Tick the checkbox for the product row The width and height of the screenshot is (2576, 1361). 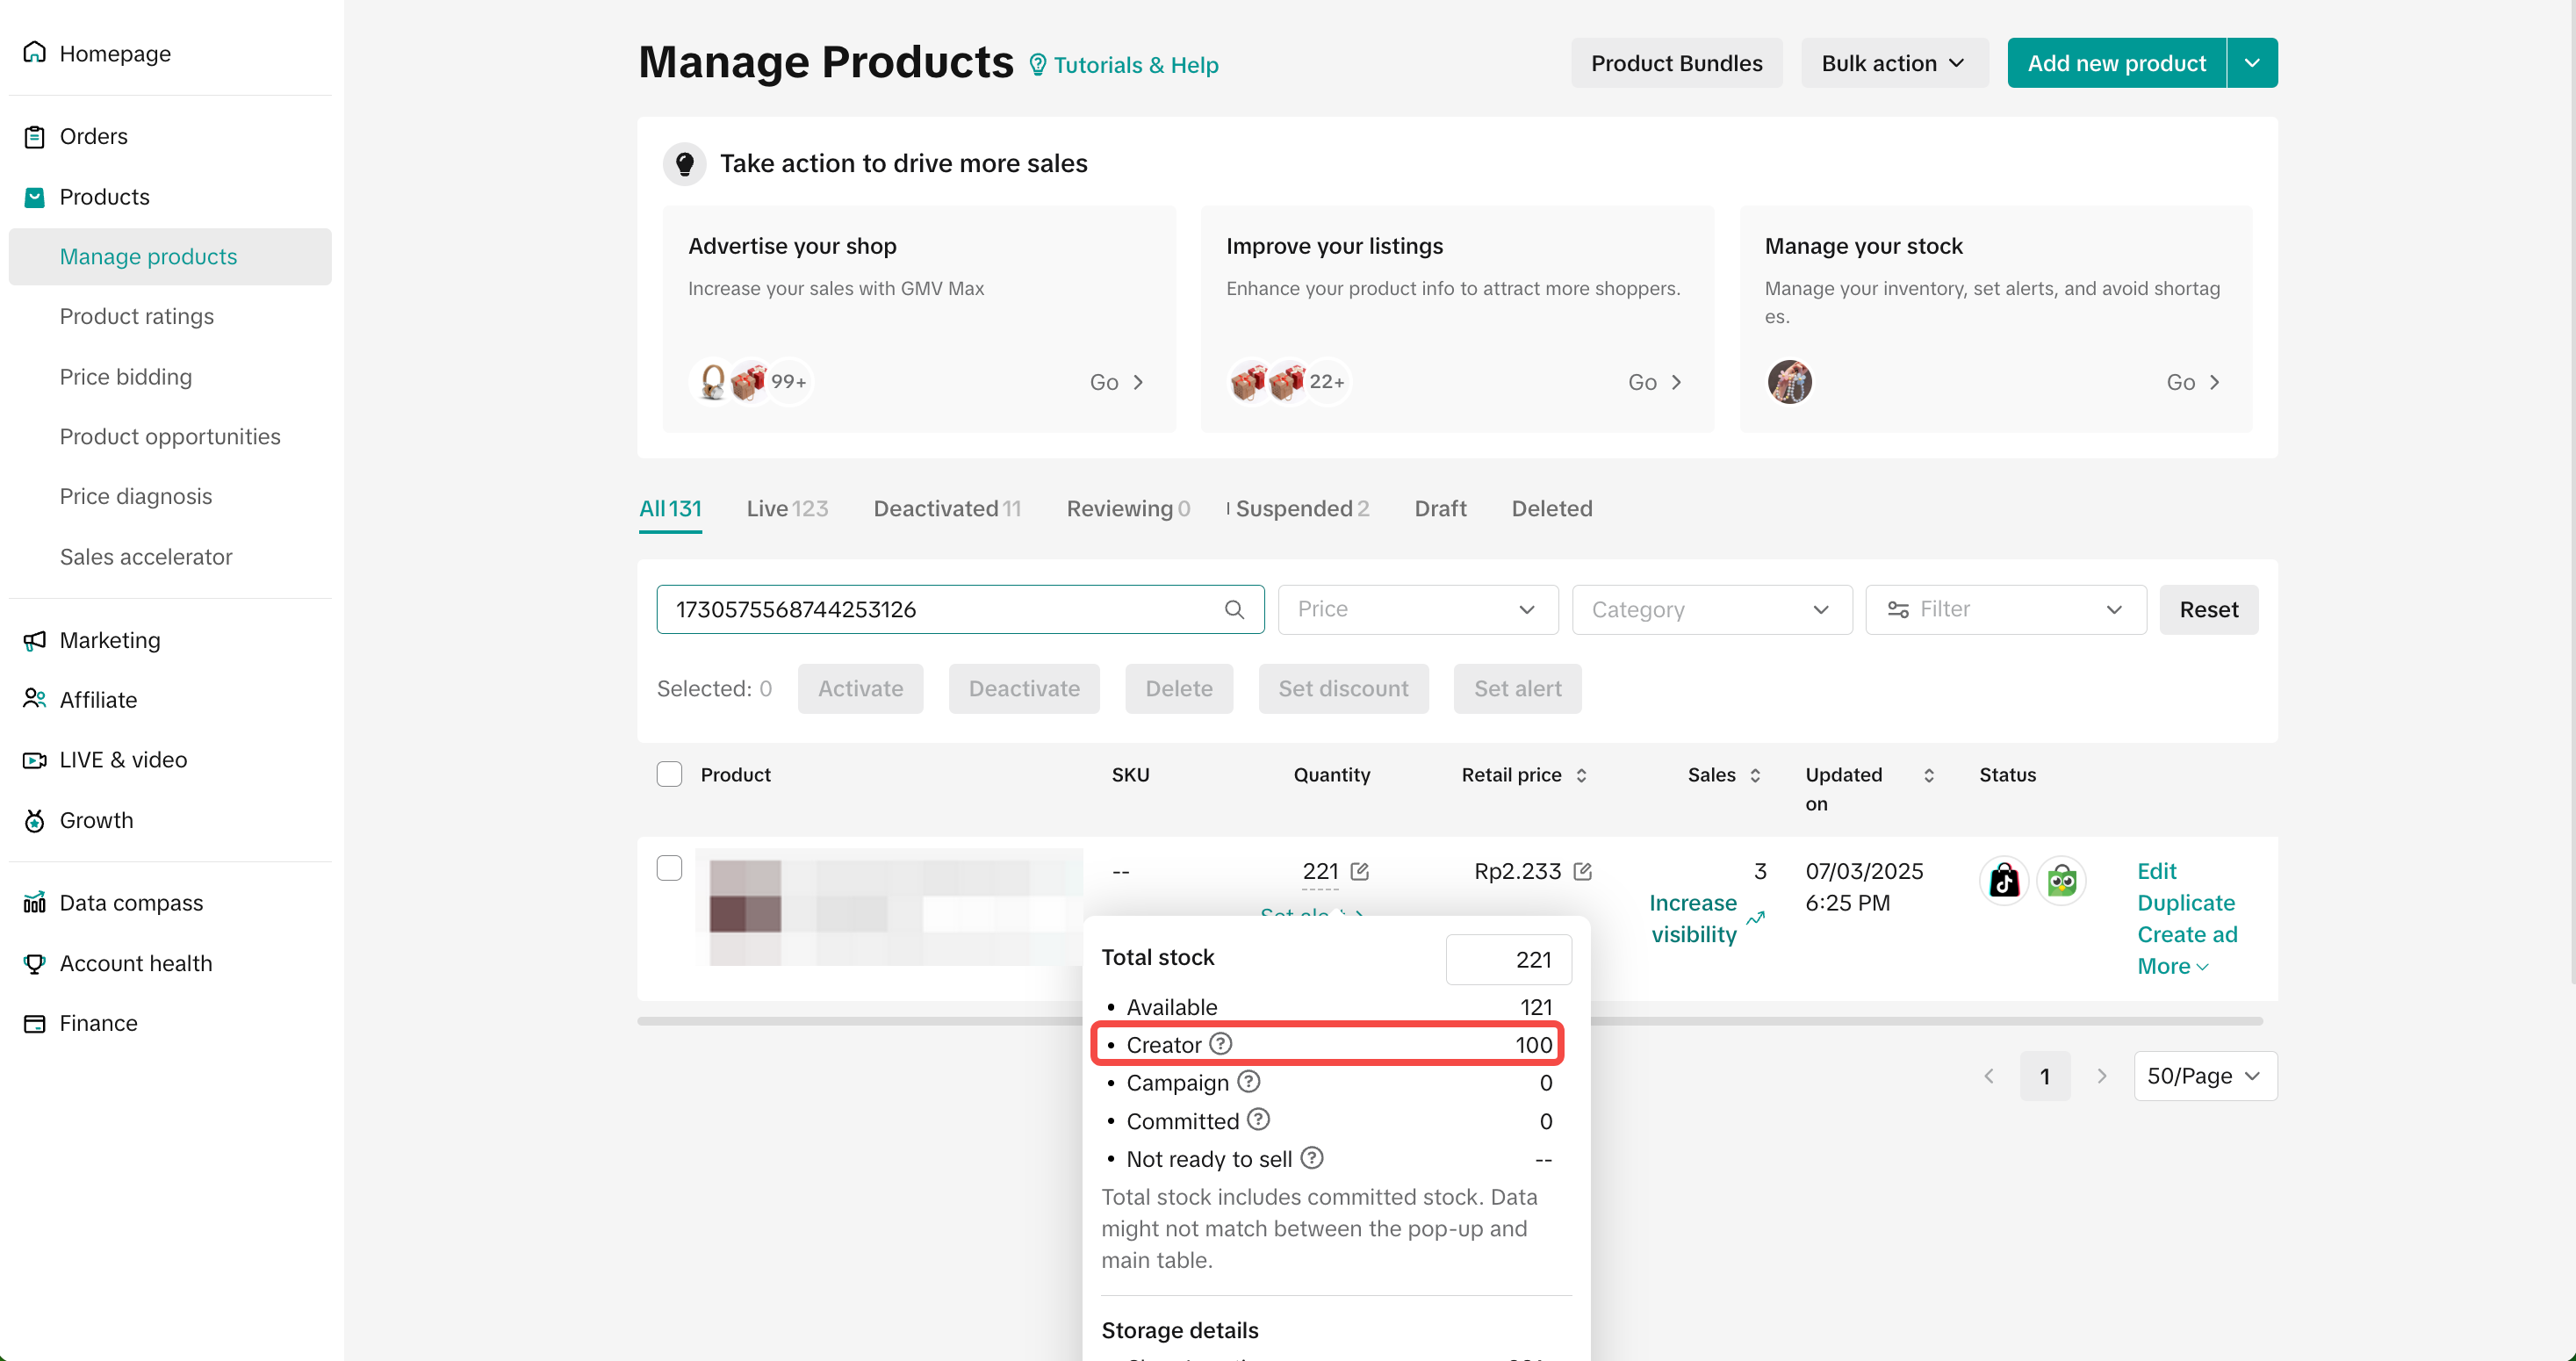pyautogui.click(x=669, y=868)
